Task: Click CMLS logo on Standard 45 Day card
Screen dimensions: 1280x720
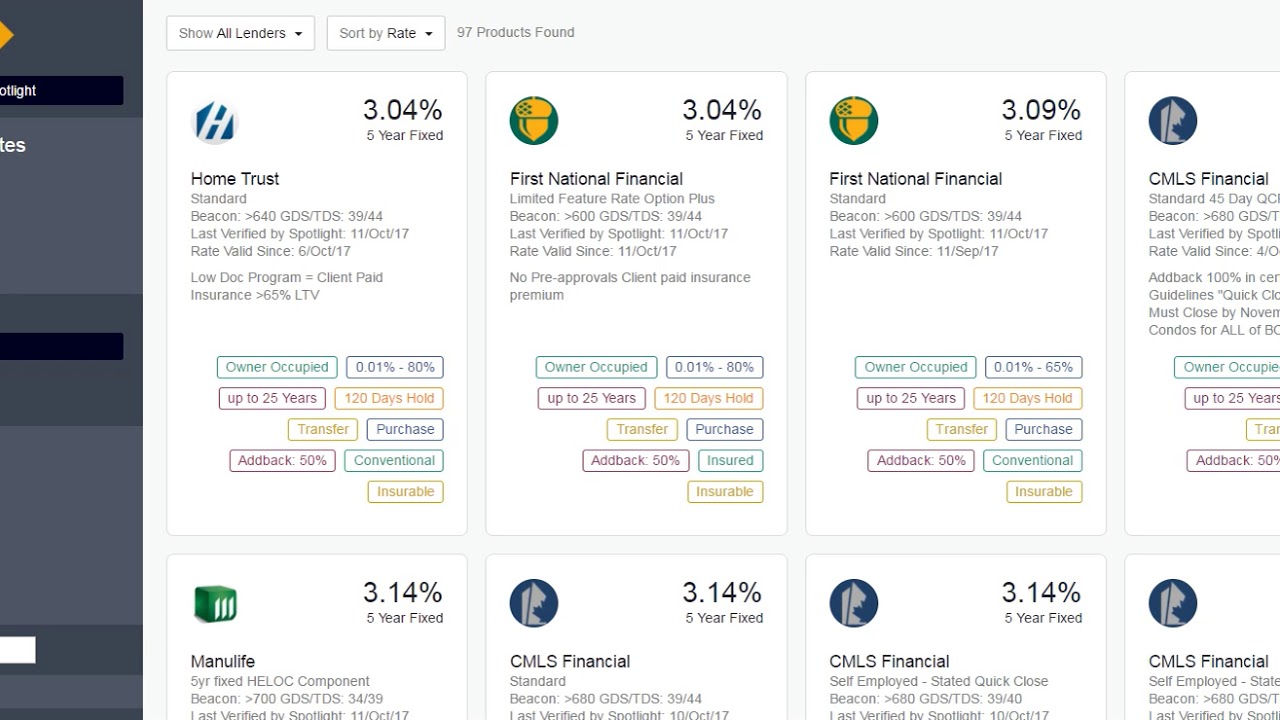Action: click(1173, 121)
